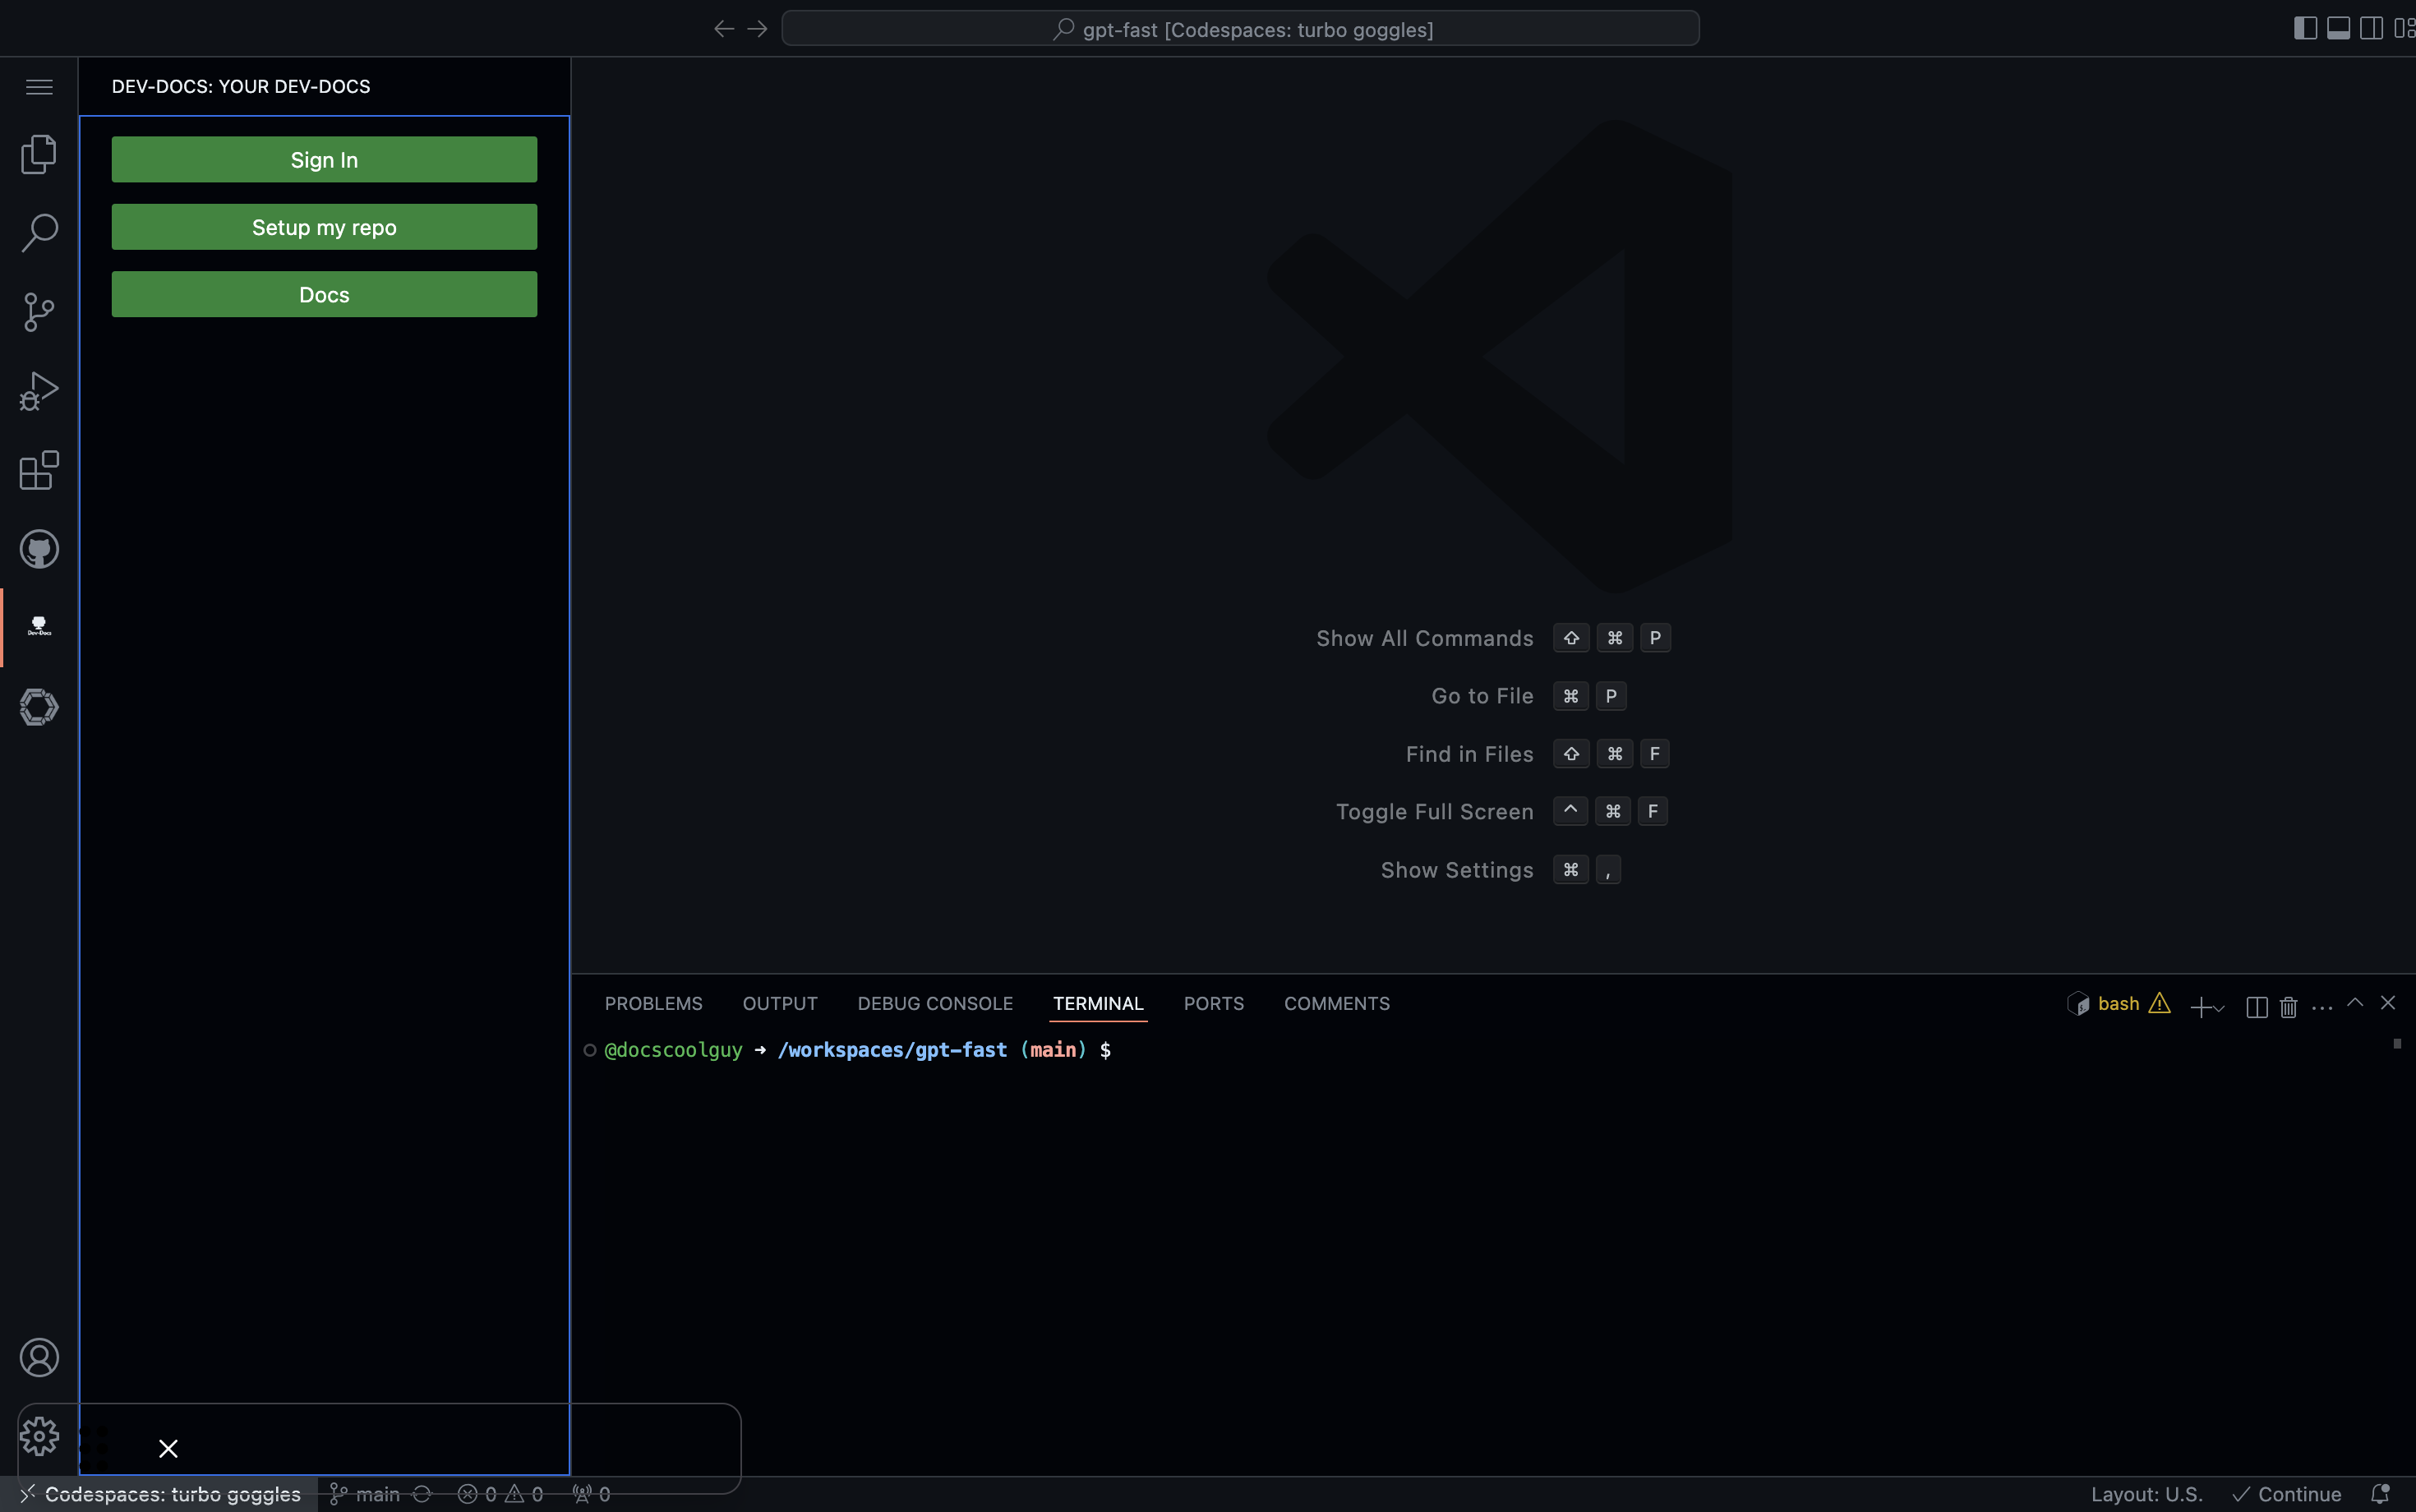Image resolution: width=2416 pixels, height=1512 pixels.
Task: Open the Extensions view icon
Action: click(x=39, y=470)
